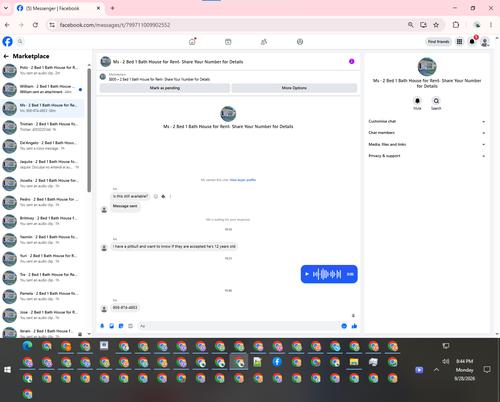This screenshot has width=500, height=402.
Task: Open Facebook notifications bell
Action: point(472,42)
